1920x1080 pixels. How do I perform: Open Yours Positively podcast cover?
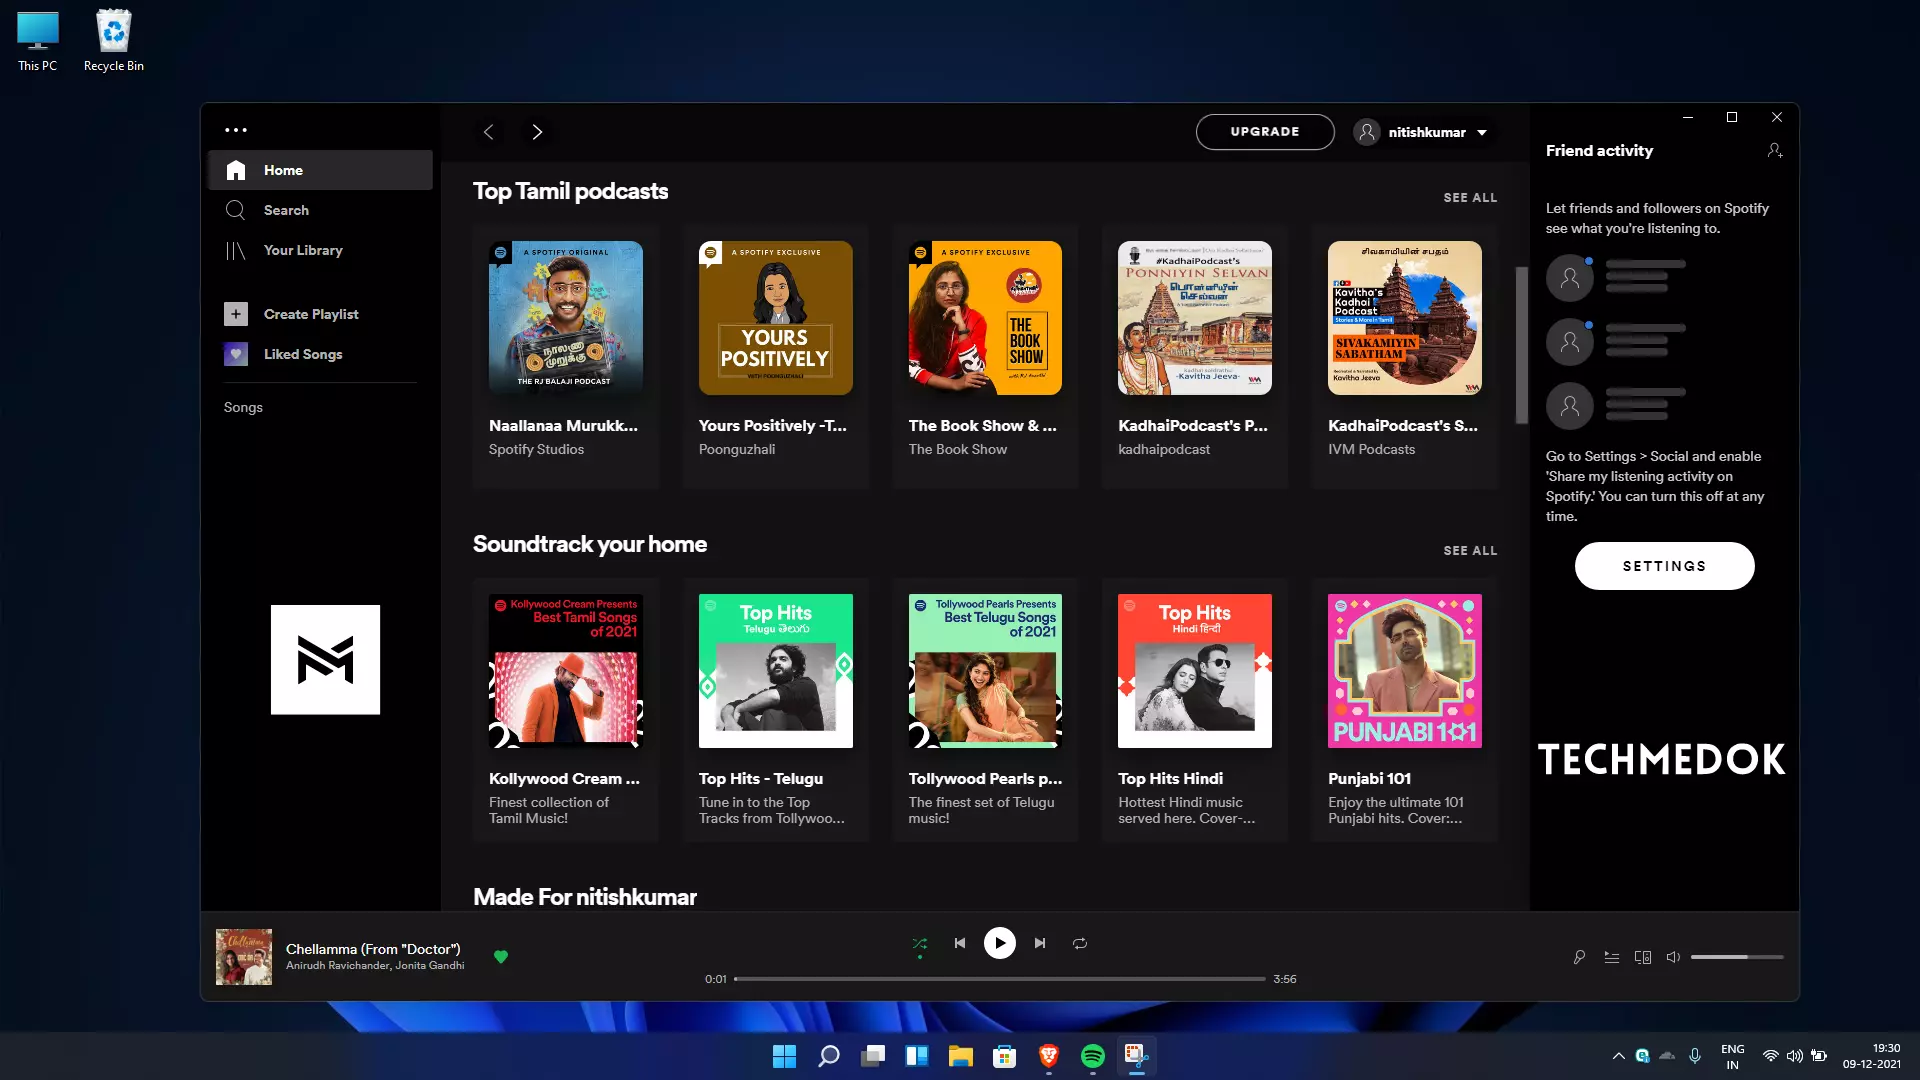pyautogui.click(x=776, y=318)
